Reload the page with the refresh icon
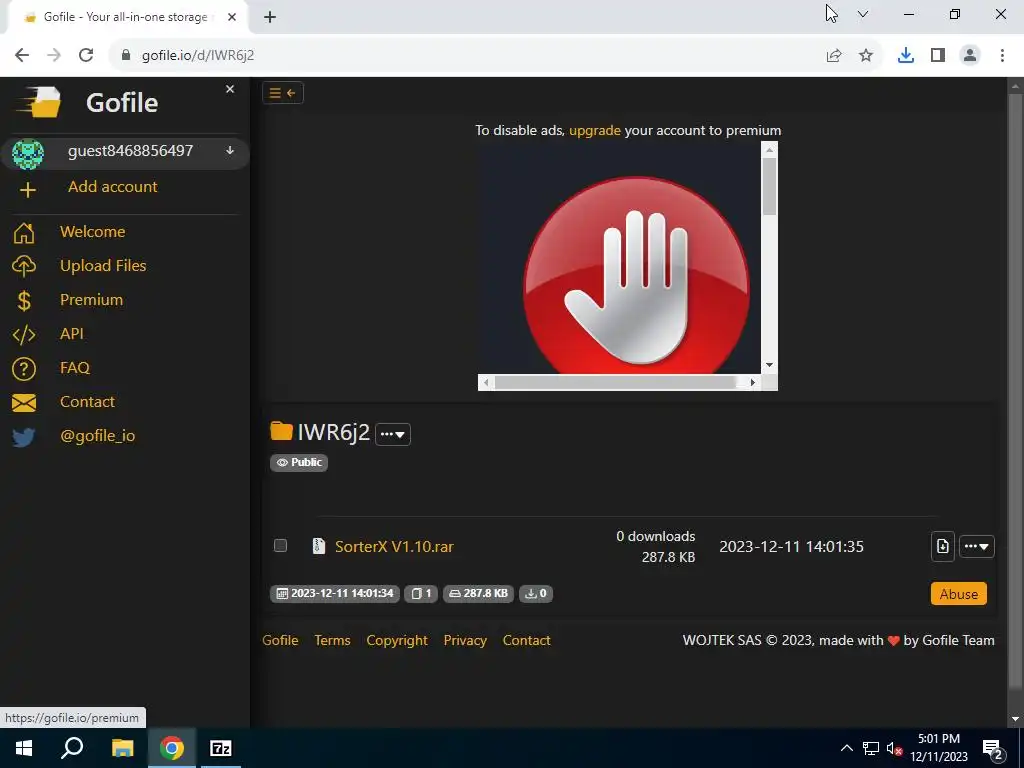Screen dimensions: 1024x768 point(86,55)
